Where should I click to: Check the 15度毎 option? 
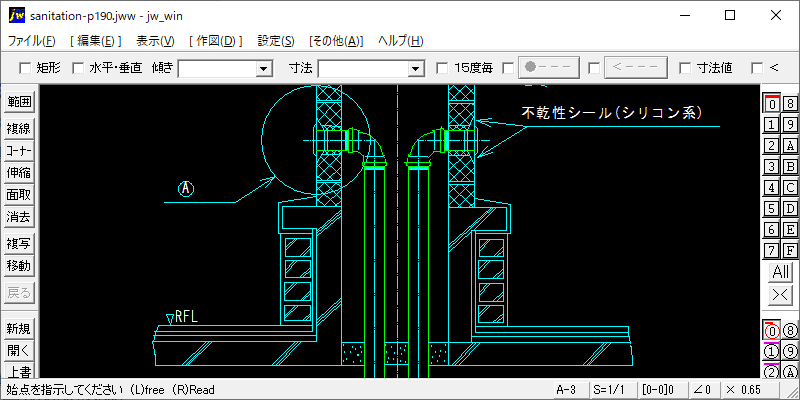(442, 68)
